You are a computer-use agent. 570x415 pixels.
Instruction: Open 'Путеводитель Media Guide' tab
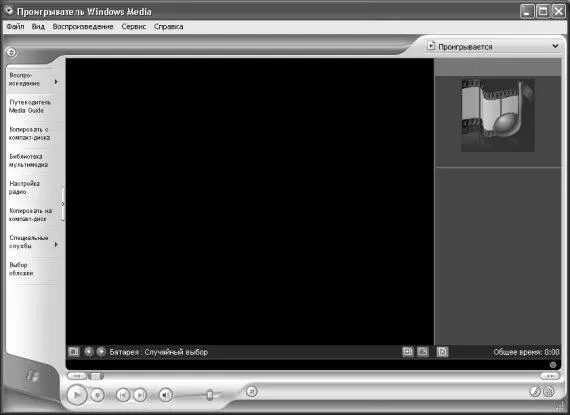pyautogui.click(x=30, y=106)
